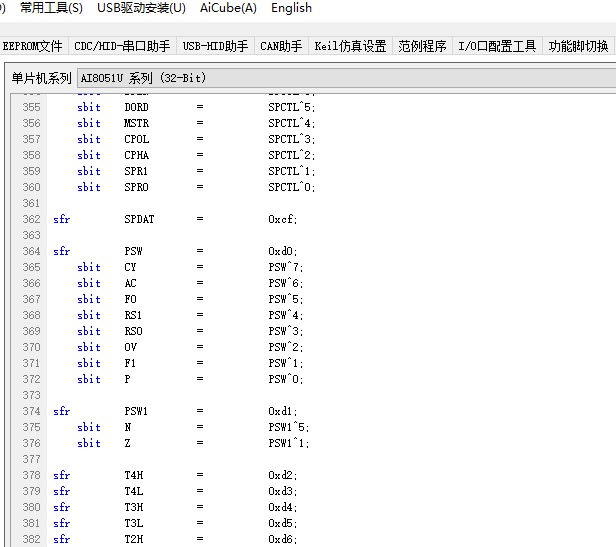Click the 0xd0 address value
616x547 pixels.
[283, 251]
